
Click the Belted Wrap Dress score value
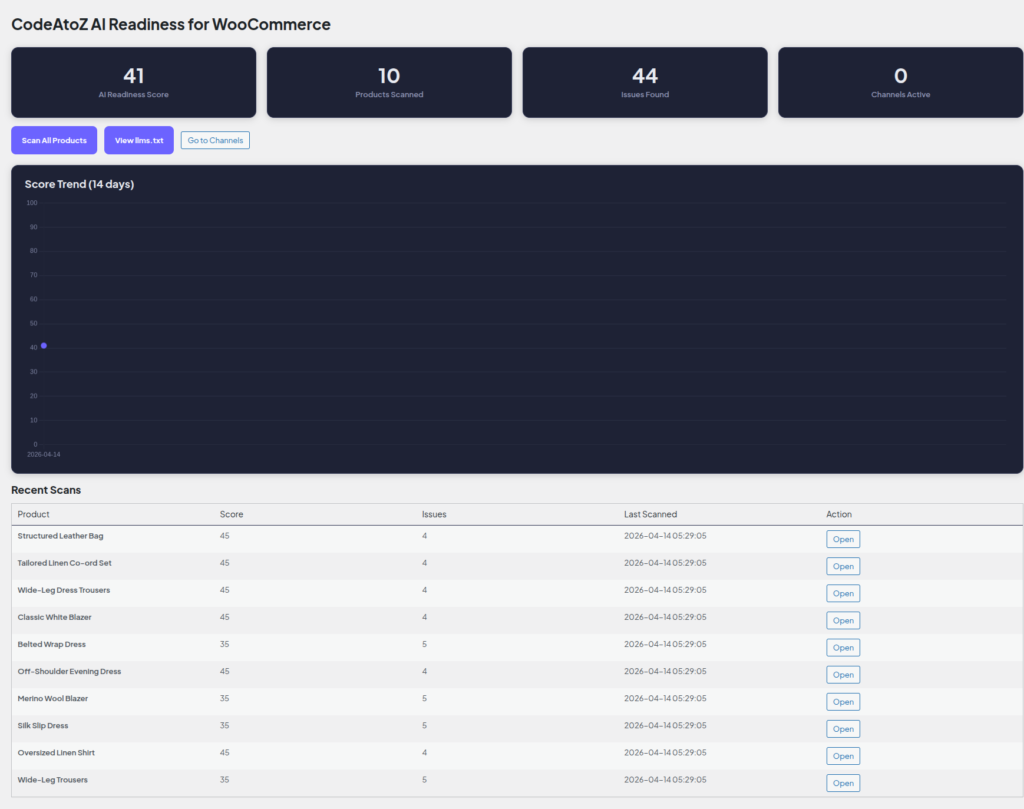(x=225, y=644)
